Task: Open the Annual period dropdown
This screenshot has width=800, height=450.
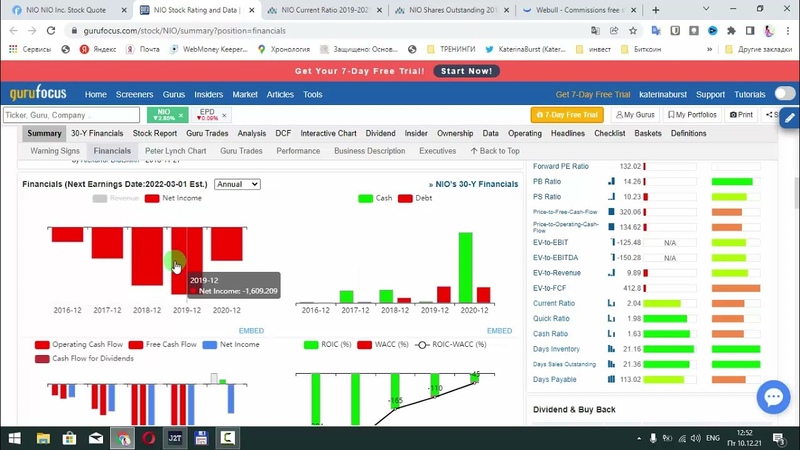Action: click(x=237, y=184)
